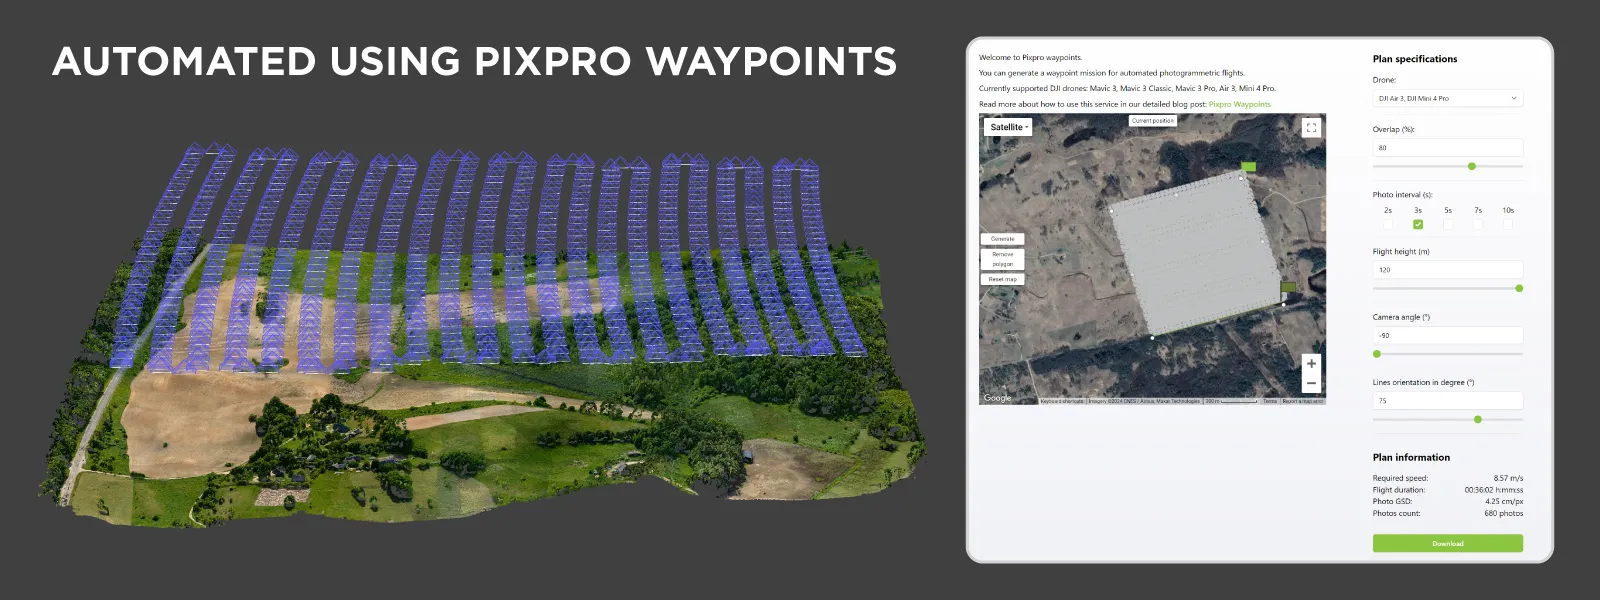The width and height of the screenshot is (1600, 600).
Task: Select the green start marker on the map
Action: coord(1248,167)
